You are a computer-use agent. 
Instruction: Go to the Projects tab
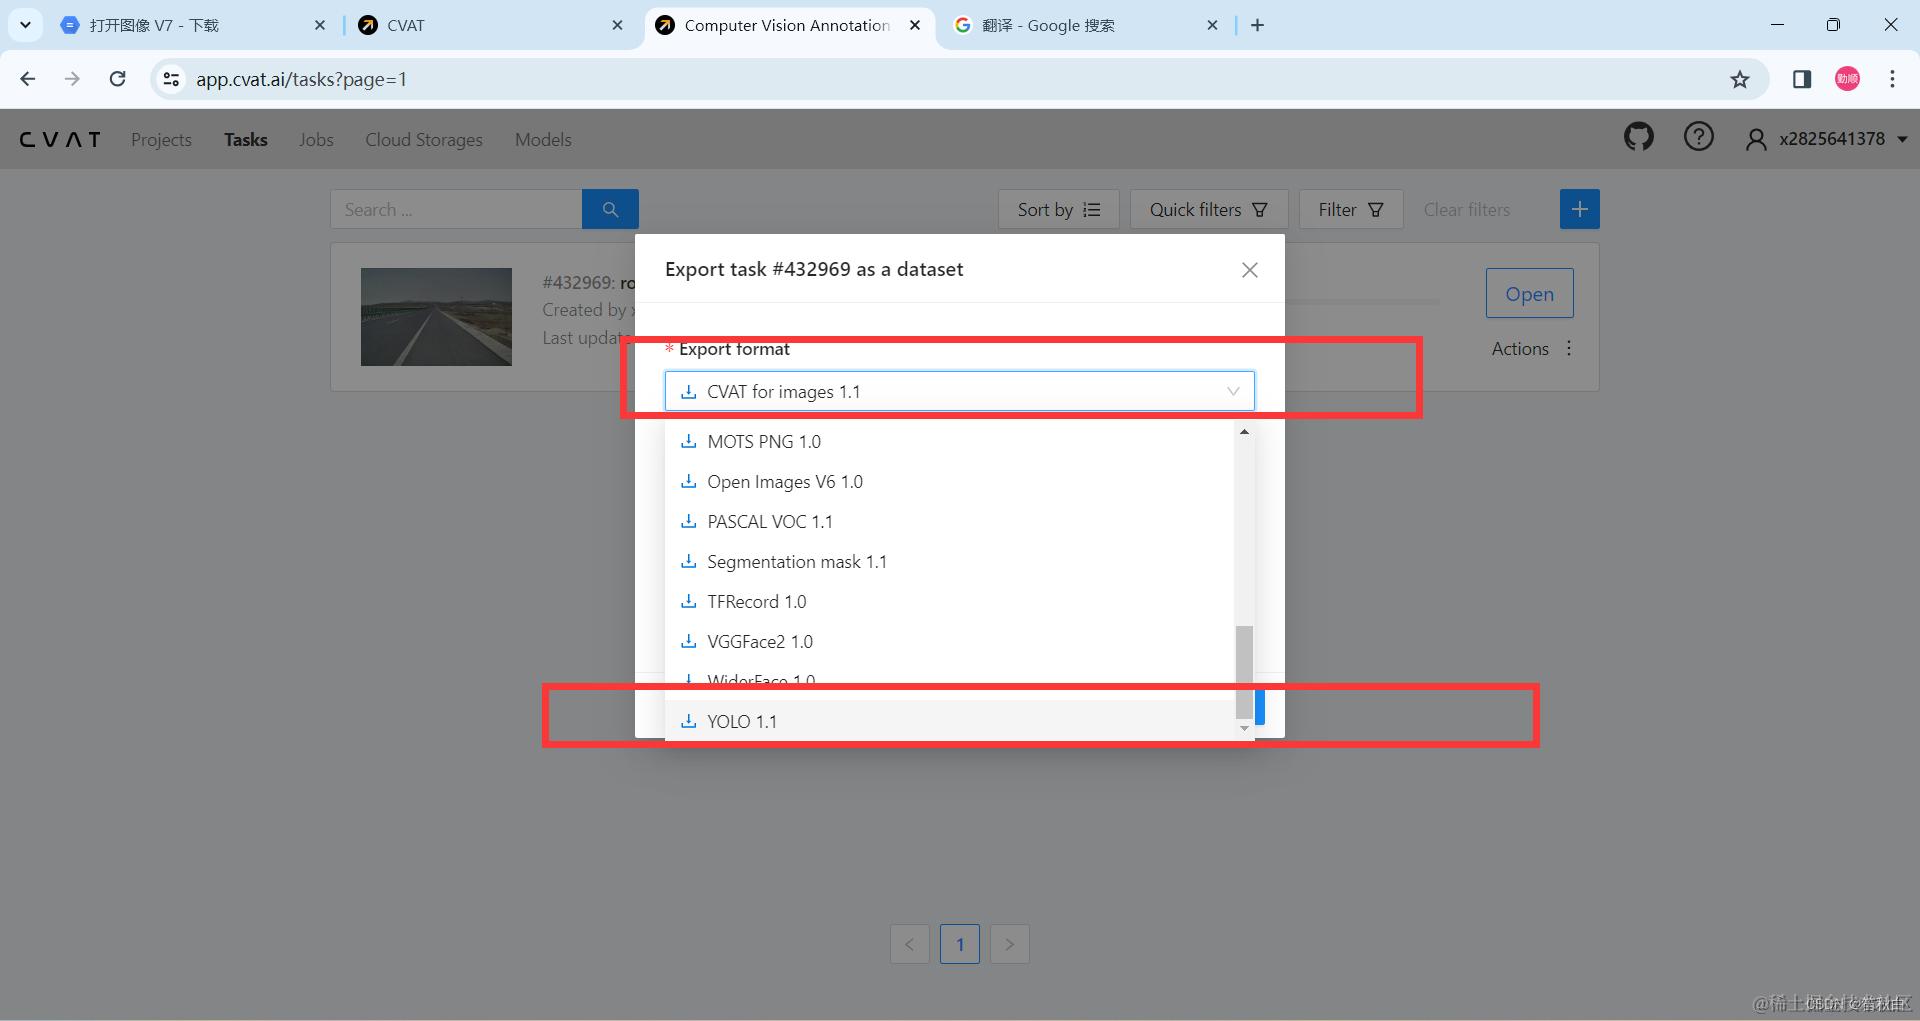point(161,139)
